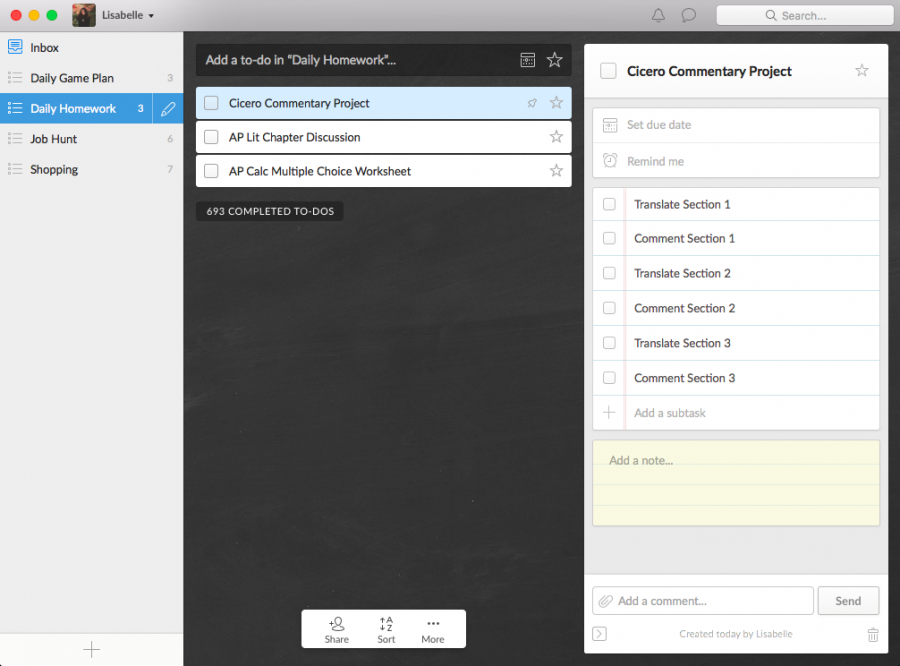The height and width of the screenshot is (666, 900).
Task: Star the AP Calc Multiple Choice Worksheet task
Action: (556, 171)
